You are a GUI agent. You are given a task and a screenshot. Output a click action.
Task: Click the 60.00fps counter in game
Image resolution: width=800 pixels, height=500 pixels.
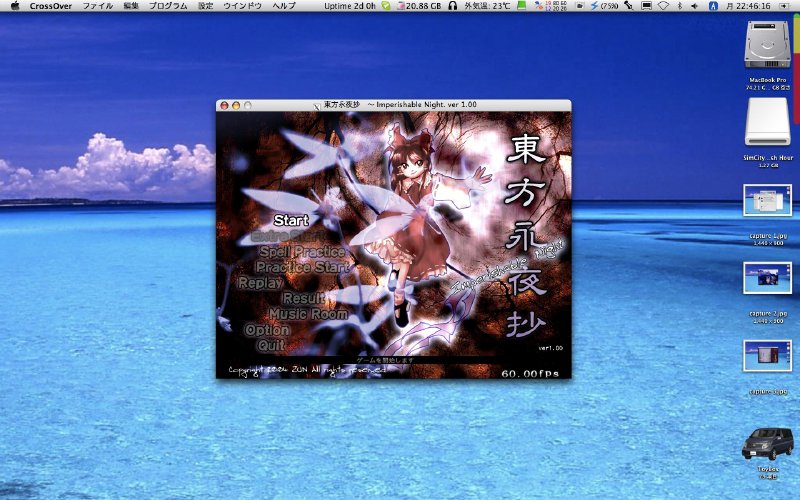click(530, 373)
